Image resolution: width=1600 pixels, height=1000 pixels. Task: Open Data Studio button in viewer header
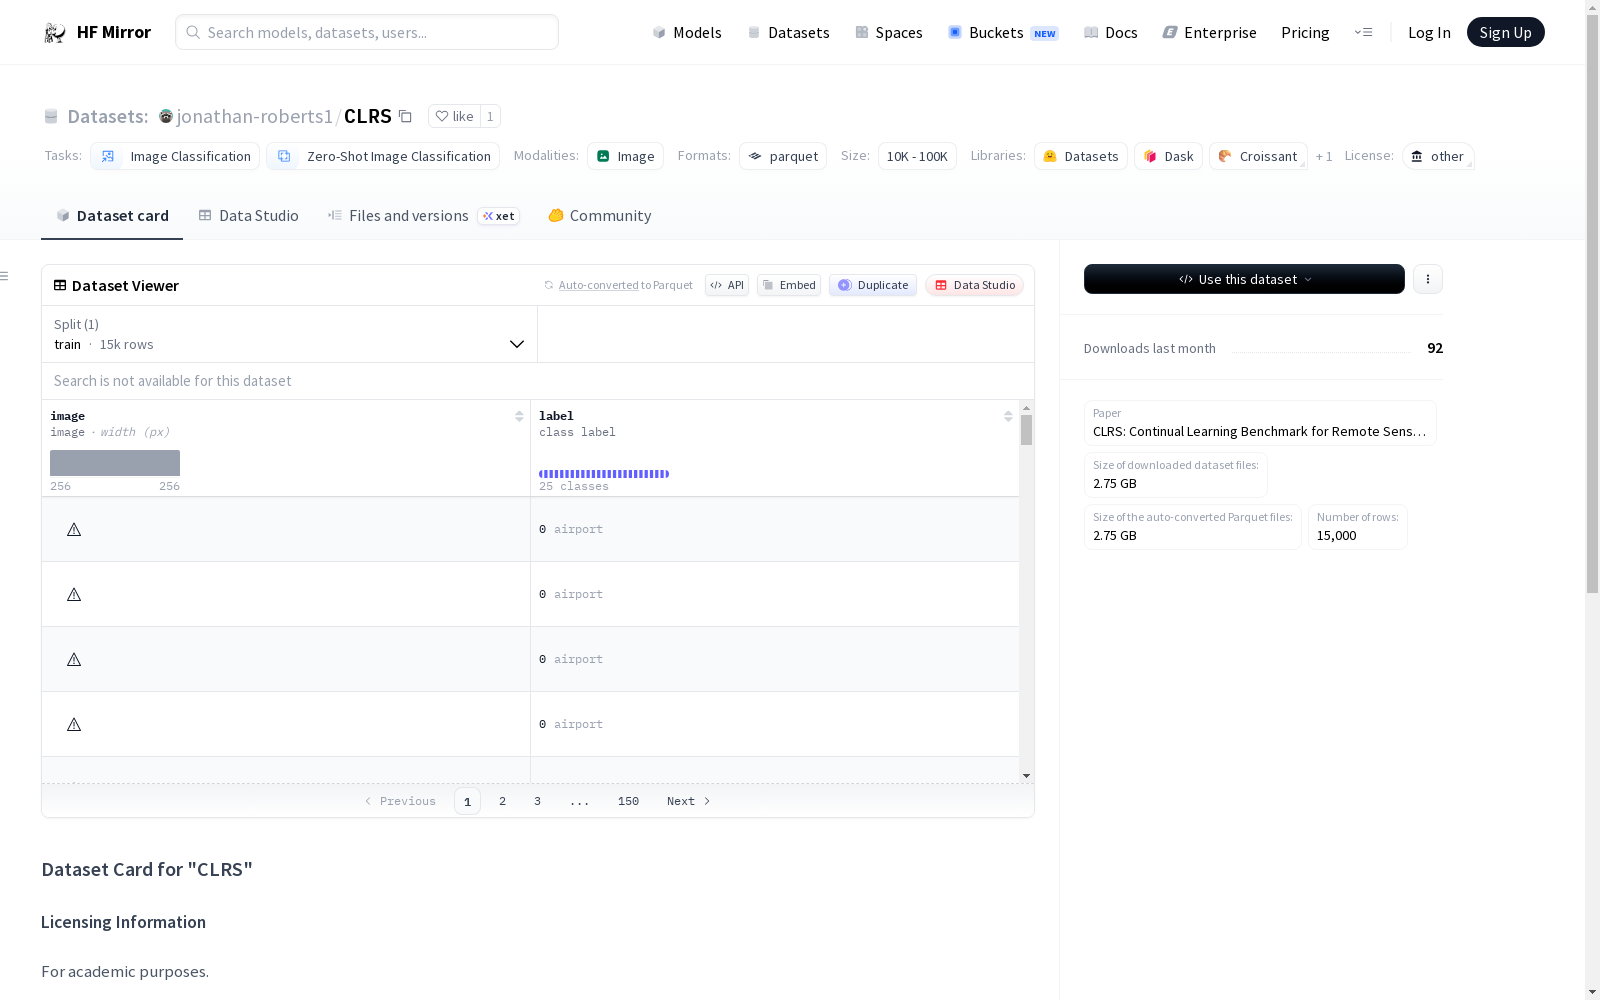(975, 285)
